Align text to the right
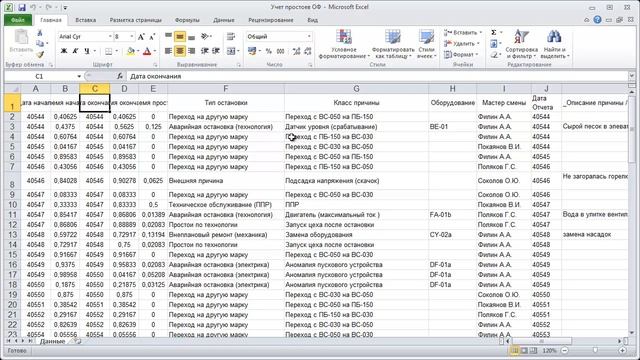 191,51
